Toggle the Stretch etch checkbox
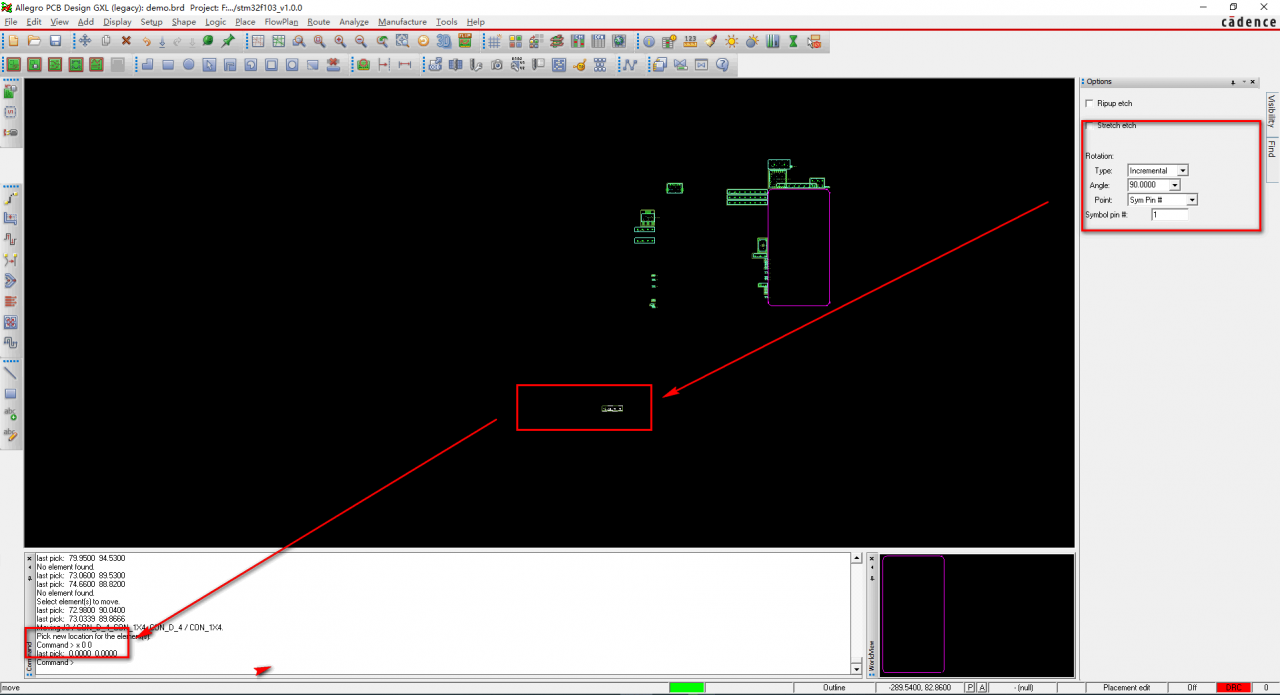This screenshot has width=1280, height=695. (1089, 125)
